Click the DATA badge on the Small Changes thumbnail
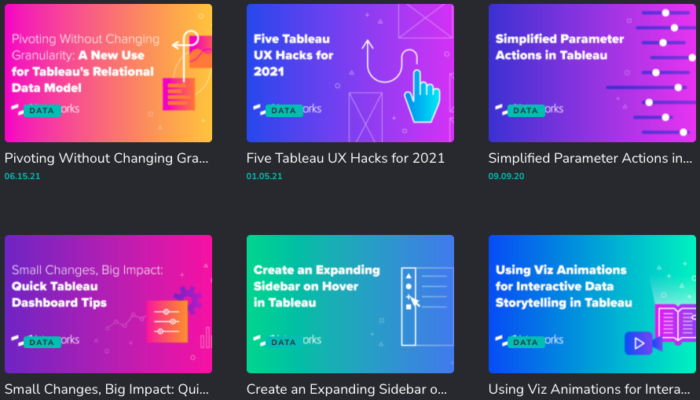The width and height of the screenshot is (700, 400). click(x=41, y=342)
